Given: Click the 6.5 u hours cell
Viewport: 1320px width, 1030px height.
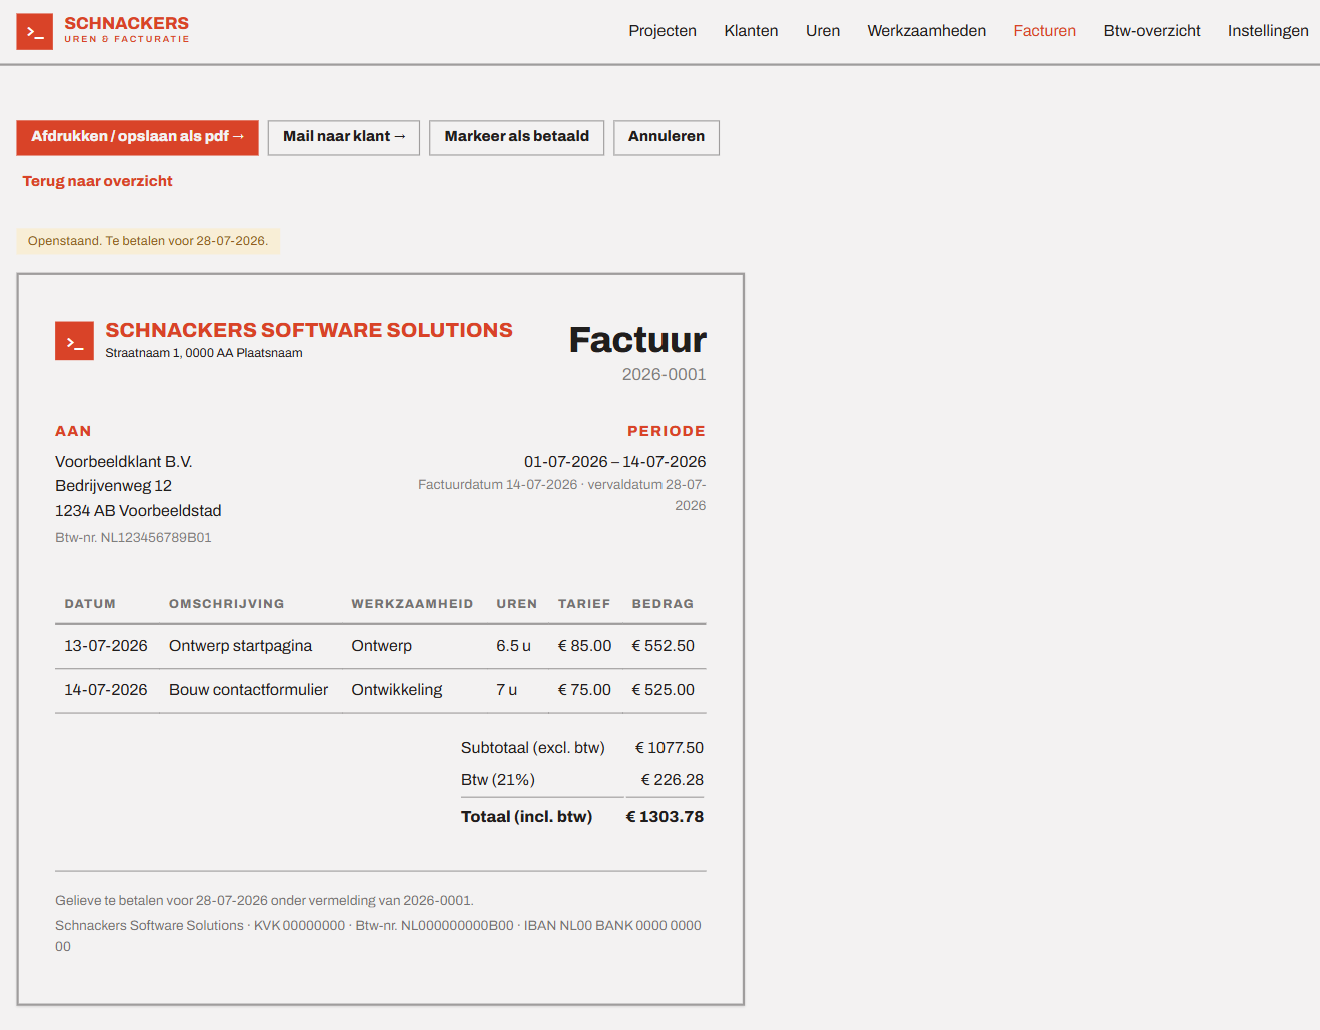Looking at the screenshot, I should point(513,646).
